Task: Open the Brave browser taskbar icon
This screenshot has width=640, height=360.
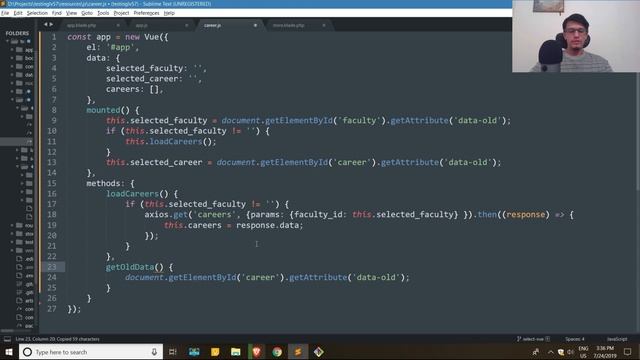Action: pyautogui.click(x=256, y=352)
